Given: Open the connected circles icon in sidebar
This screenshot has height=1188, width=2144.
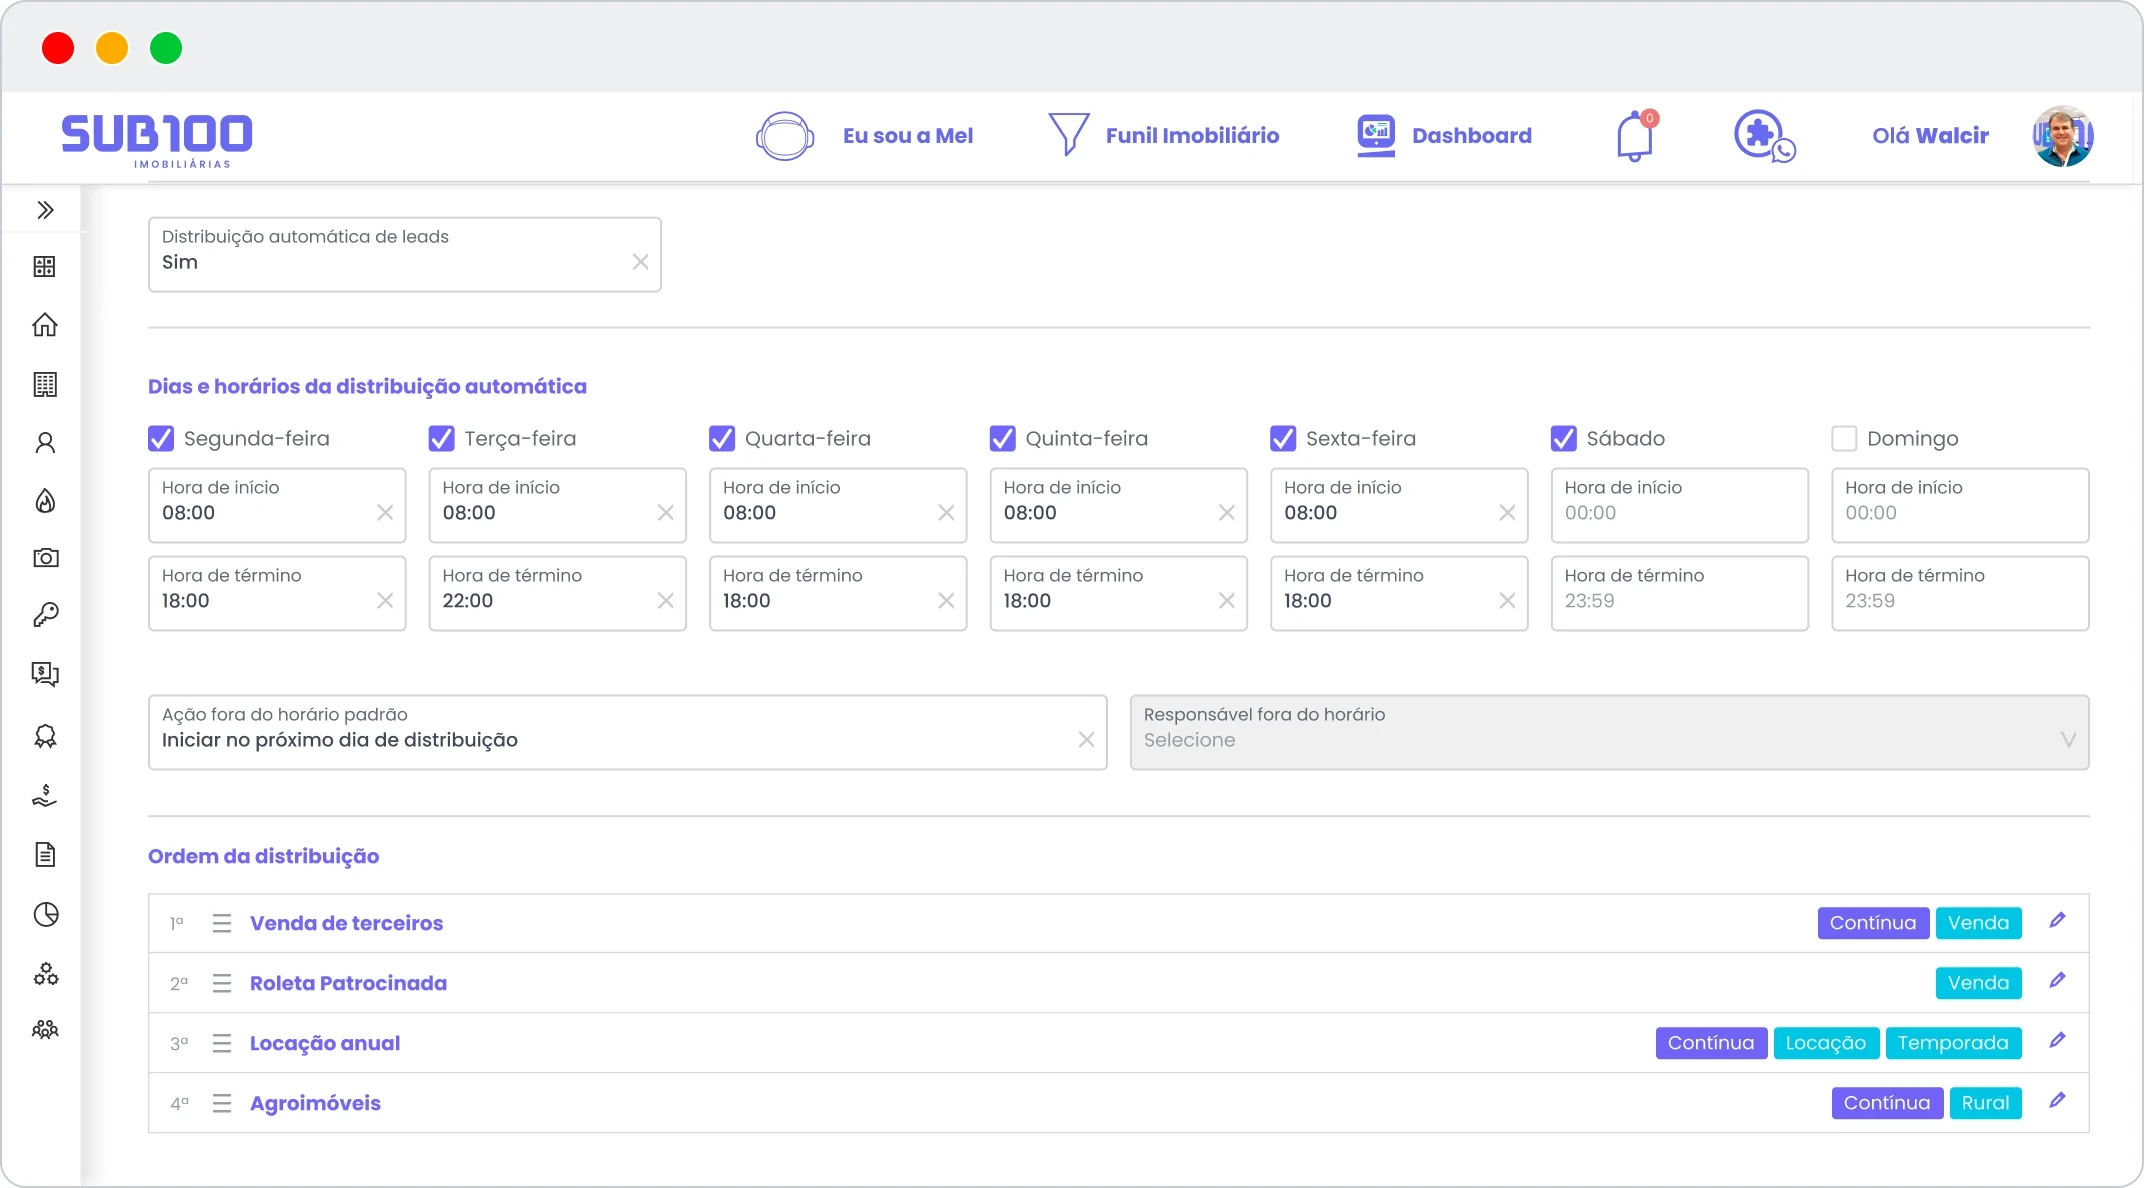Looking at the screenshot, I should [45, 973].
